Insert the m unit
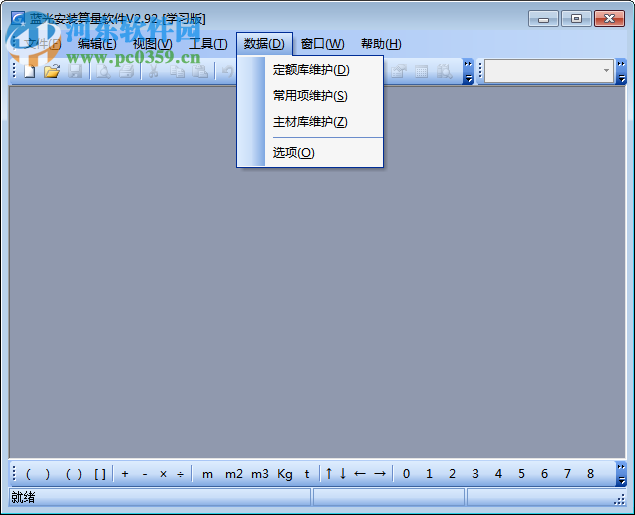 pos(207,474)
